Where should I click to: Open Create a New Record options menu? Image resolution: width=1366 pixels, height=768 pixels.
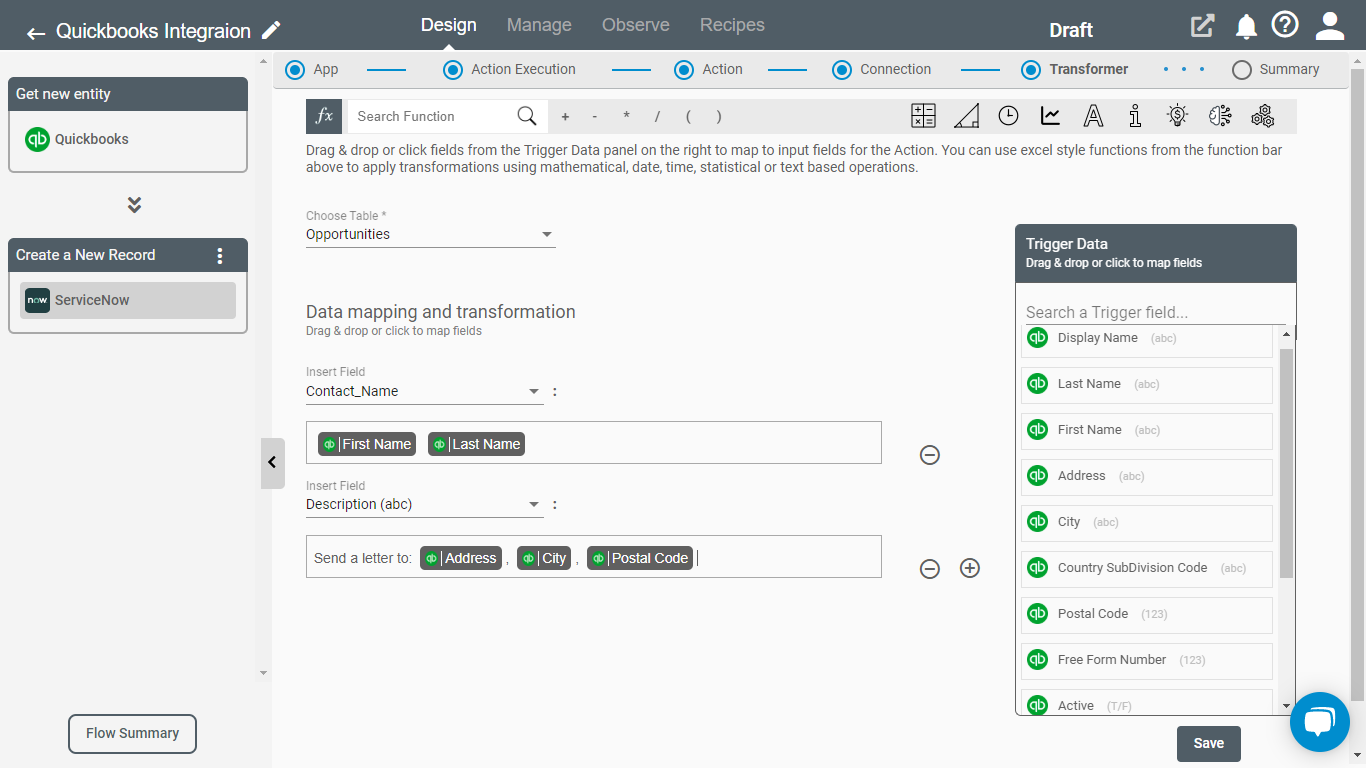[220, 255]
